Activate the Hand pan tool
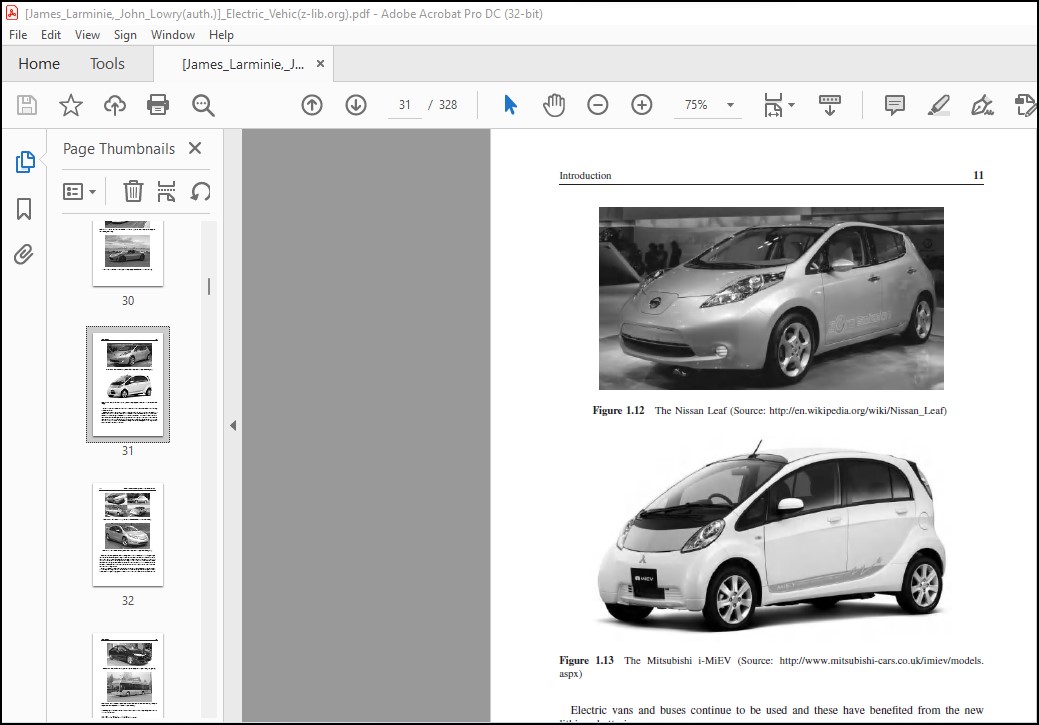This screenshot has width=1039, height=725. click(554, 105)
